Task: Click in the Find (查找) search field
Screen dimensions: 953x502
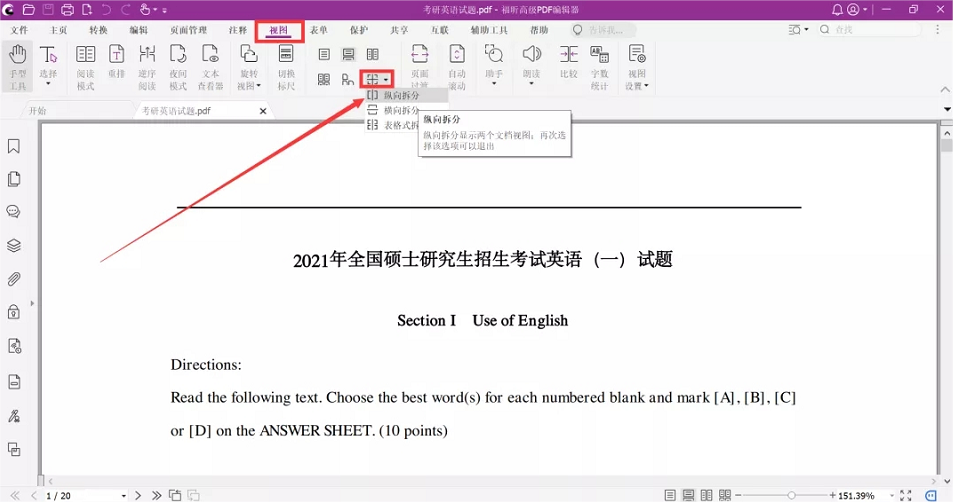Action: (x=869, y=29)
